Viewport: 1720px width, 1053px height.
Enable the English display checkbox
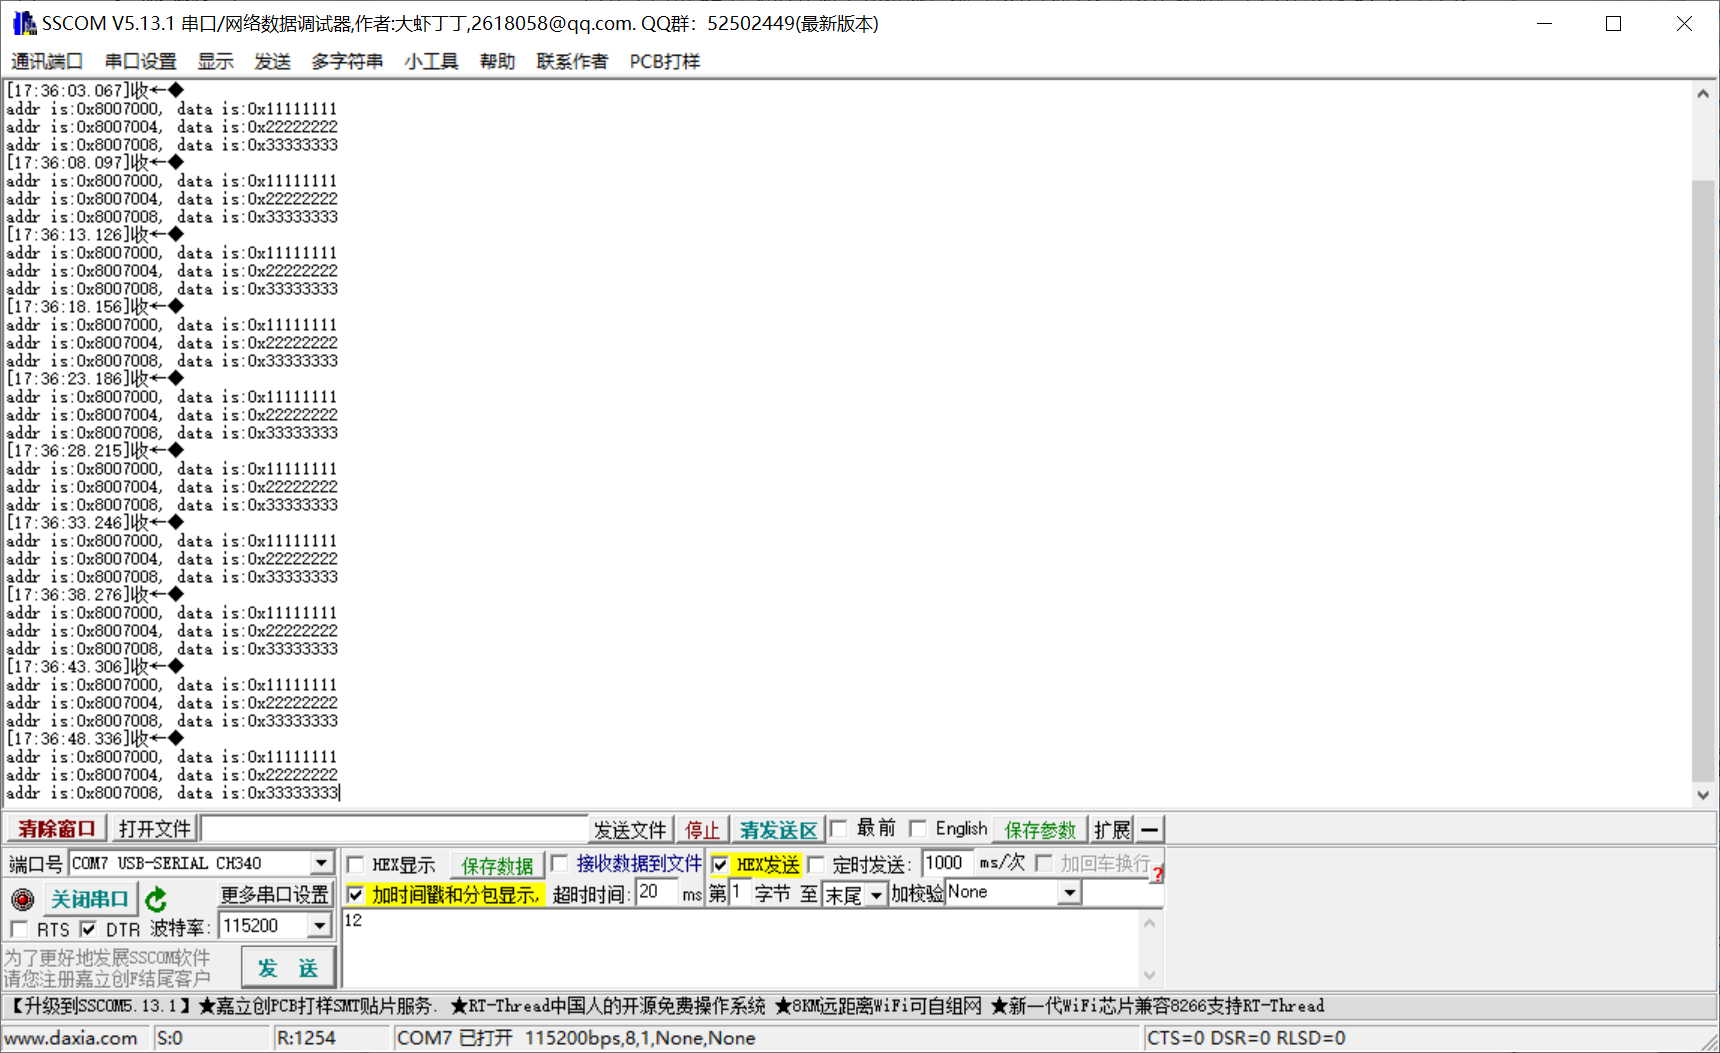point(918,828)
